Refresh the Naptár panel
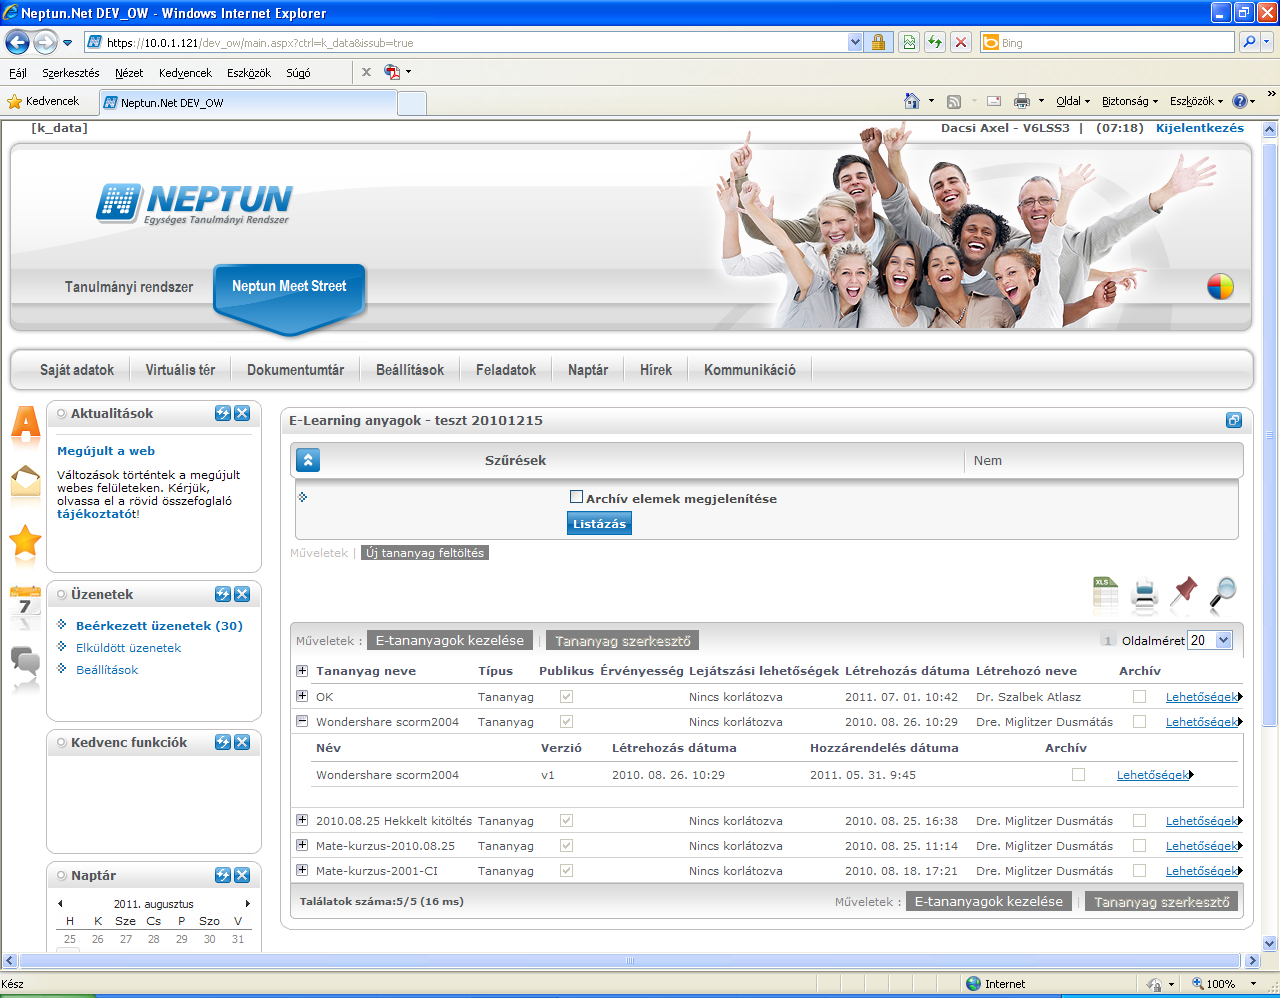The width and height of the screenshot is (1280, 998). pos(223,875)
